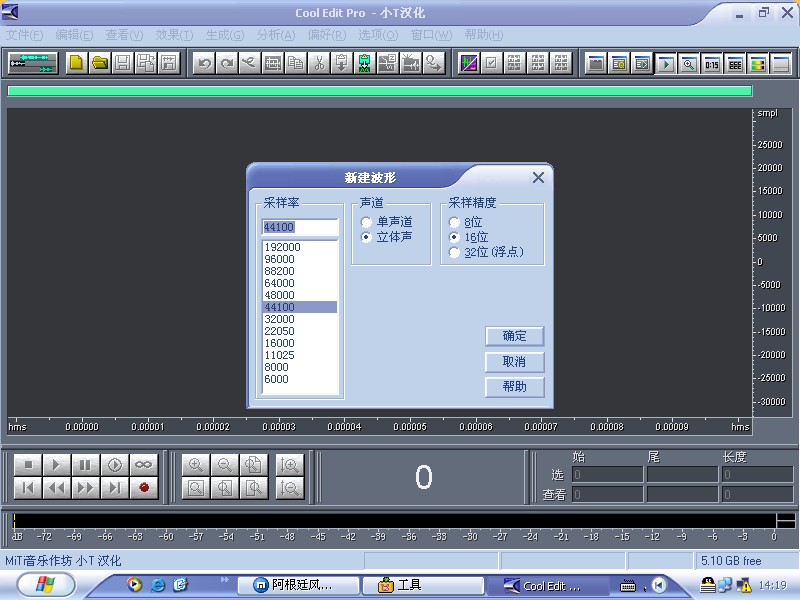Open the 编辑(E) menu
The height and width of the screenshot is (600, 800).
click(x=74, y=35)
